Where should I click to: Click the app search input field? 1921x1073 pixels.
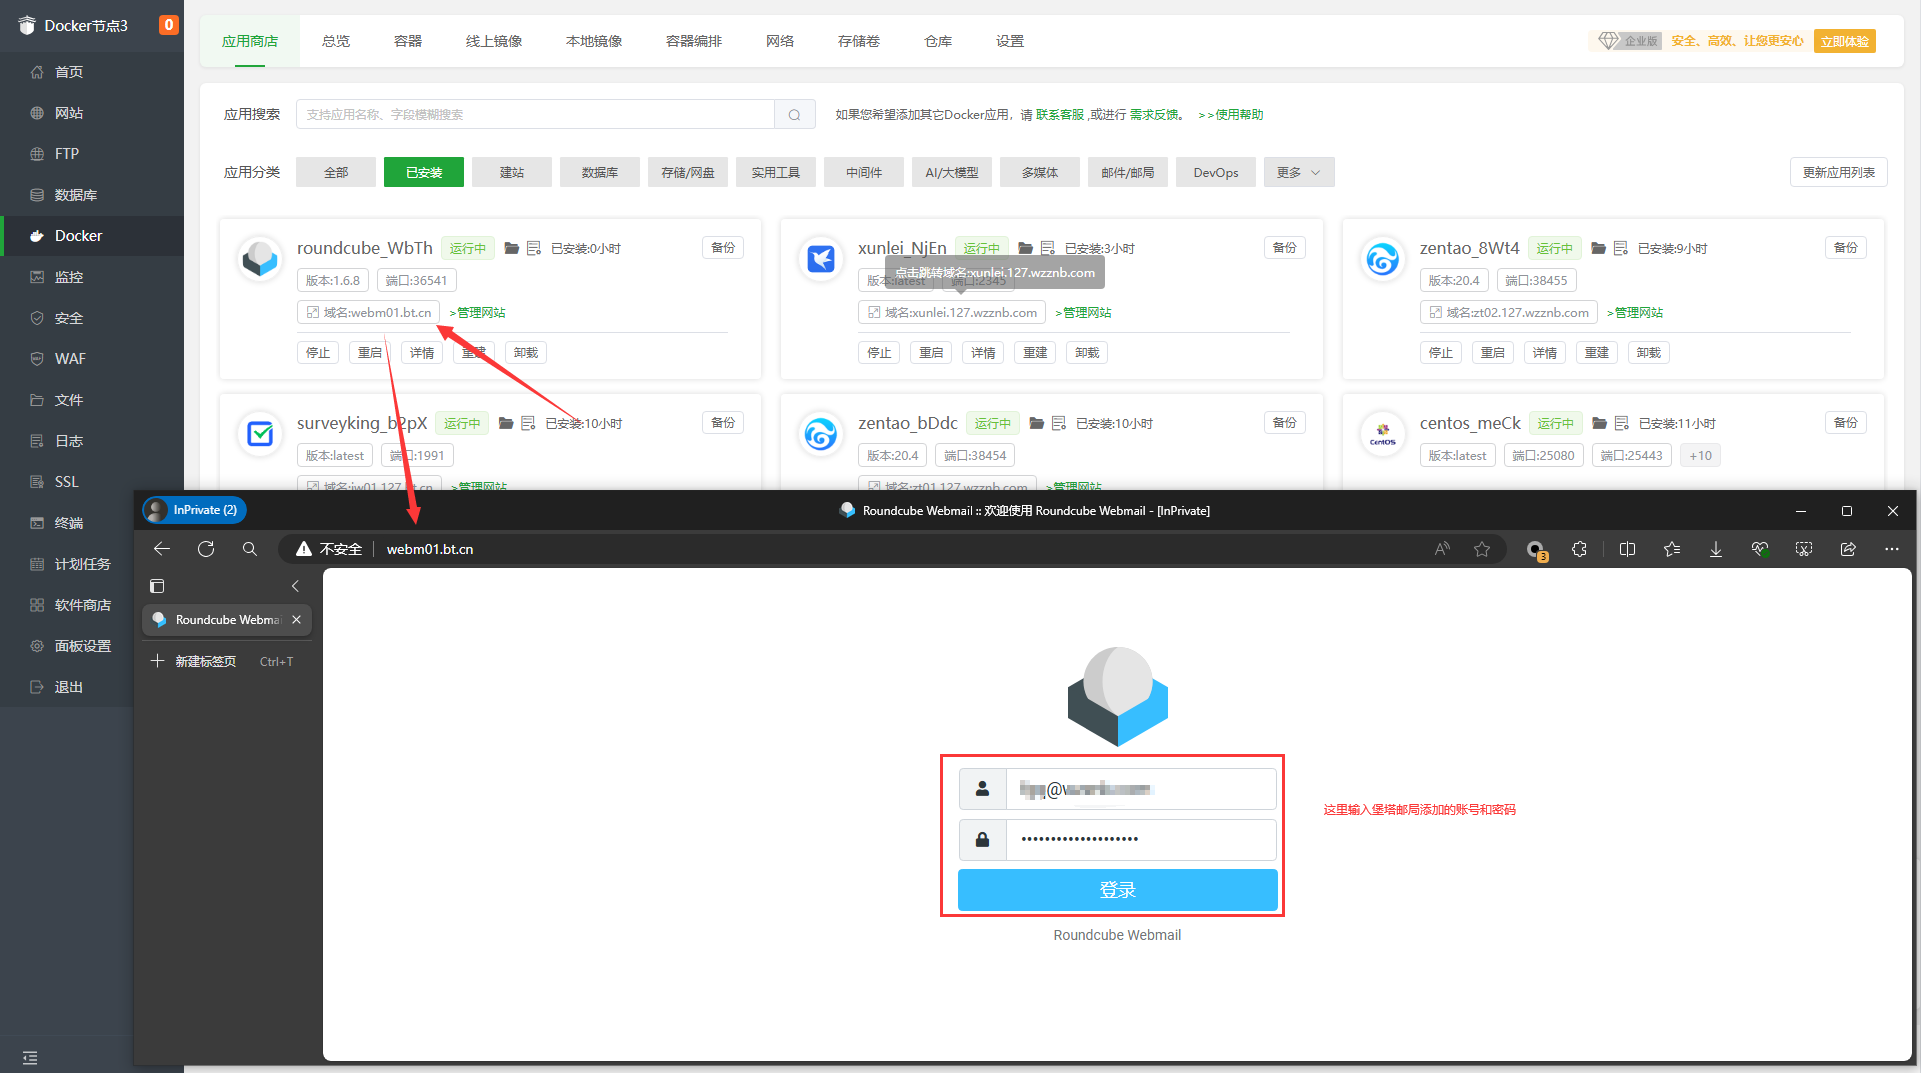pos(535,115)
